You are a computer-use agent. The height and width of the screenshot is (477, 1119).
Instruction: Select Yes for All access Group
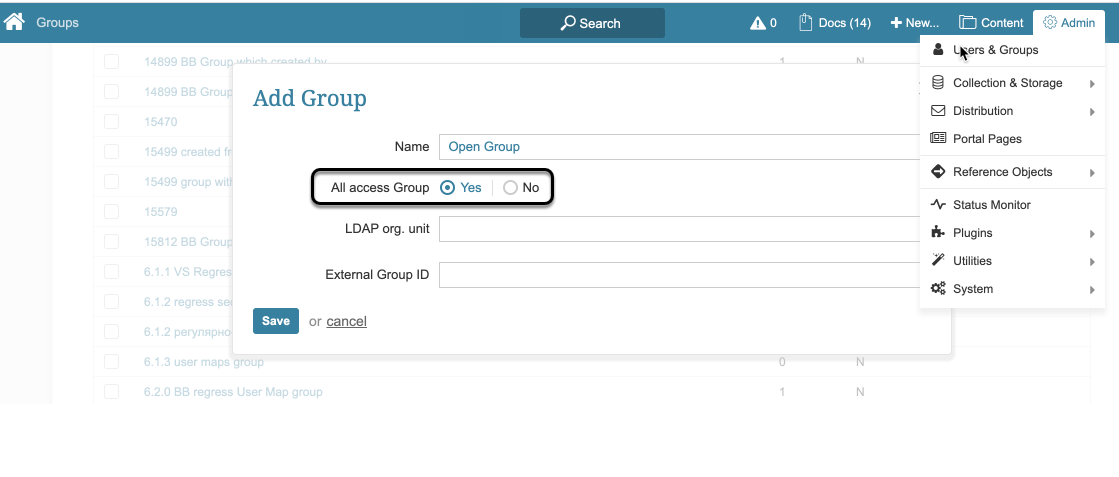pos(448,188)
